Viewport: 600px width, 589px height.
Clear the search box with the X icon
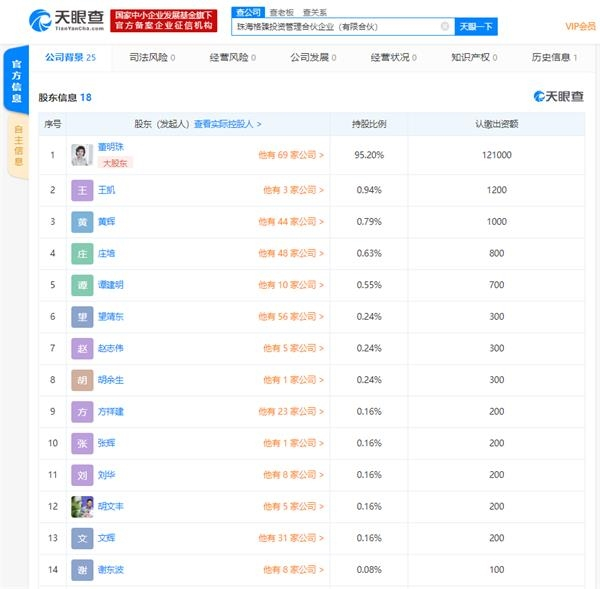445,26
